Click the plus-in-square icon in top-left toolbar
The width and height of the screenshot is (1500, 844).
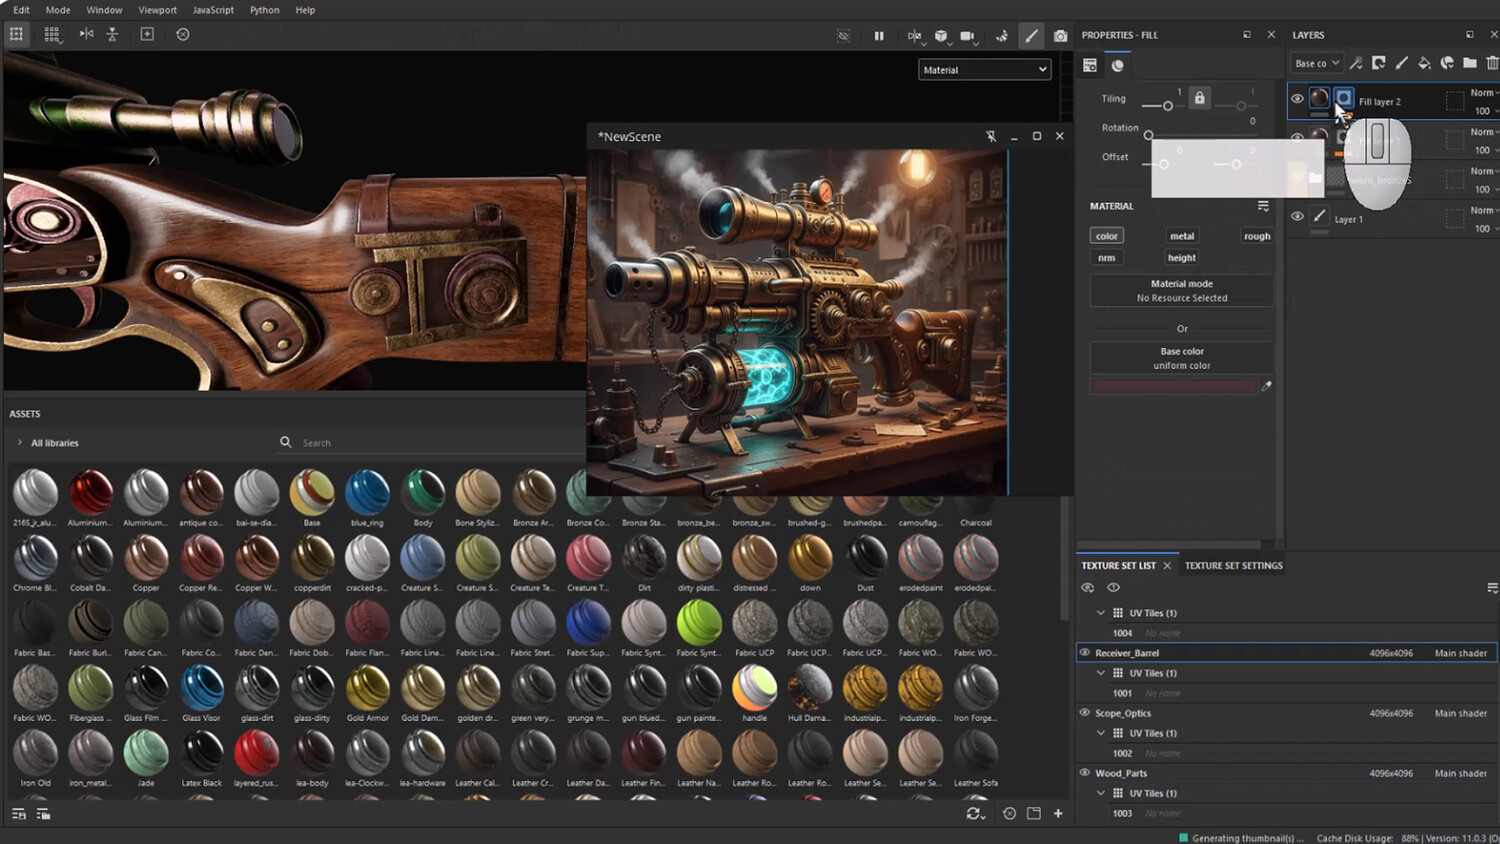(147, 34)
